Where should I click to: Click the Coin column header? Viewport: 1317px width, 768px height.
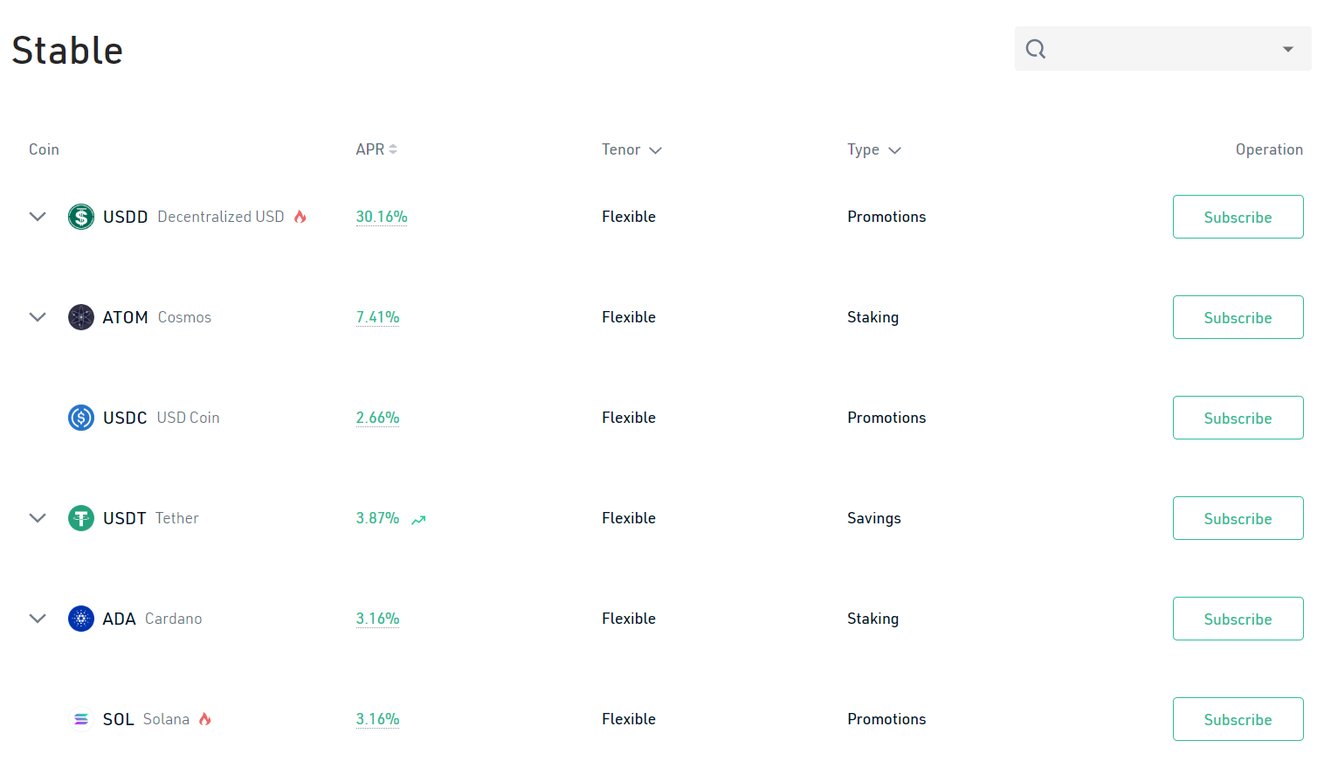tap(44, 149)
